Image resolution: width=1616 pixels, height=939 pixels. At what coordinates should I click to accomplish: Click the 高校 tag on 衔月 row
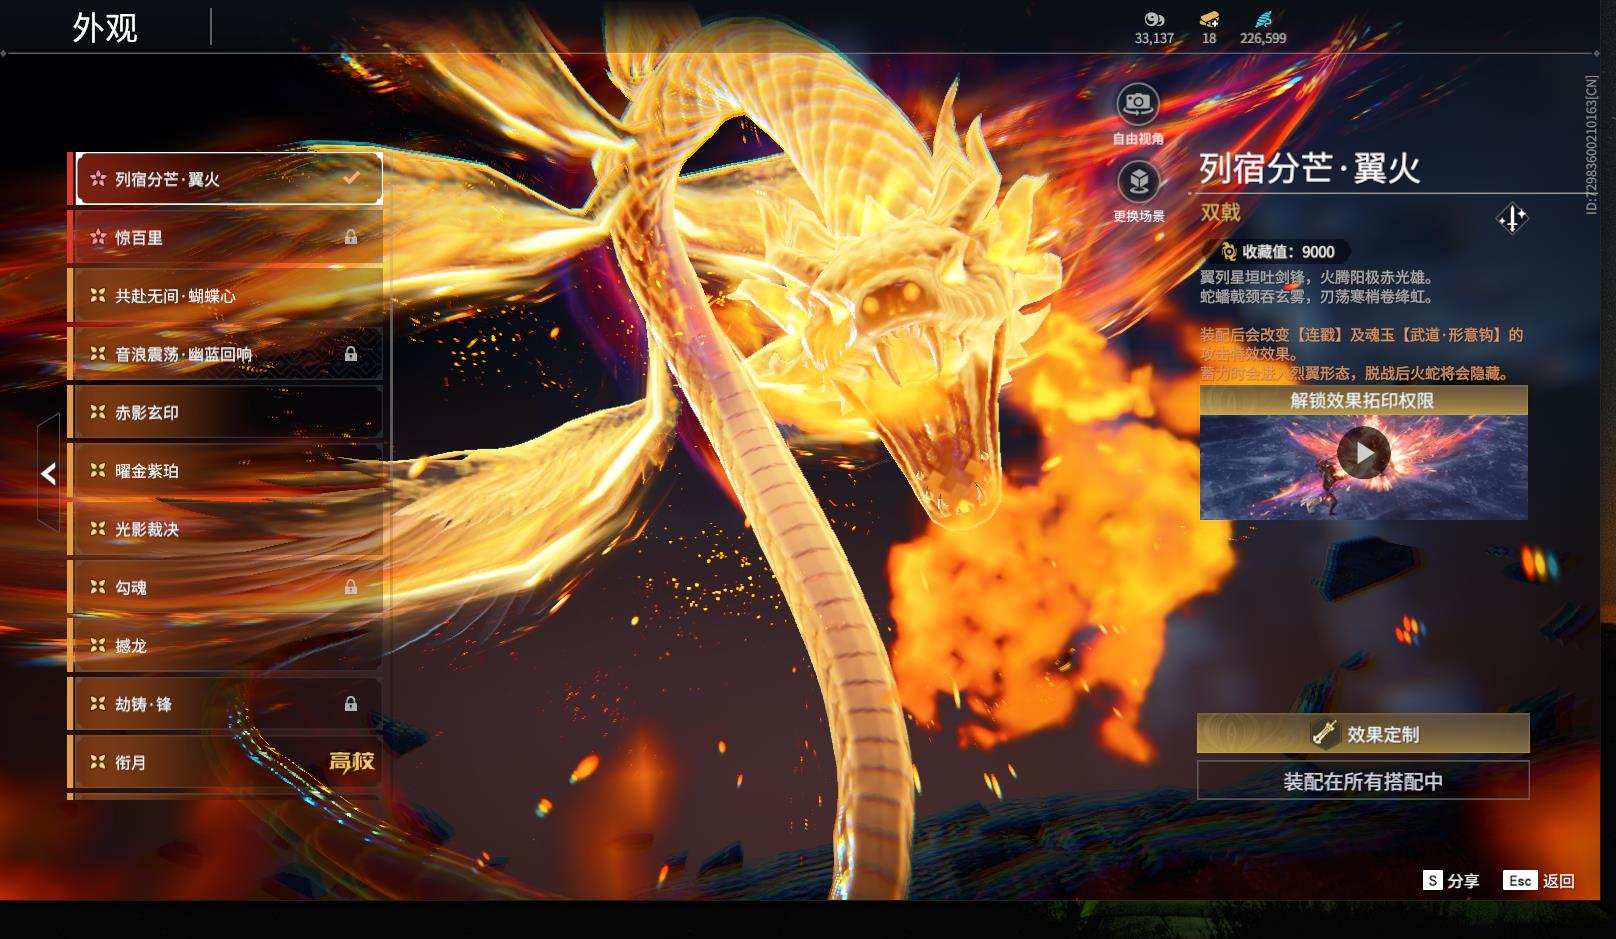(352, 762)
